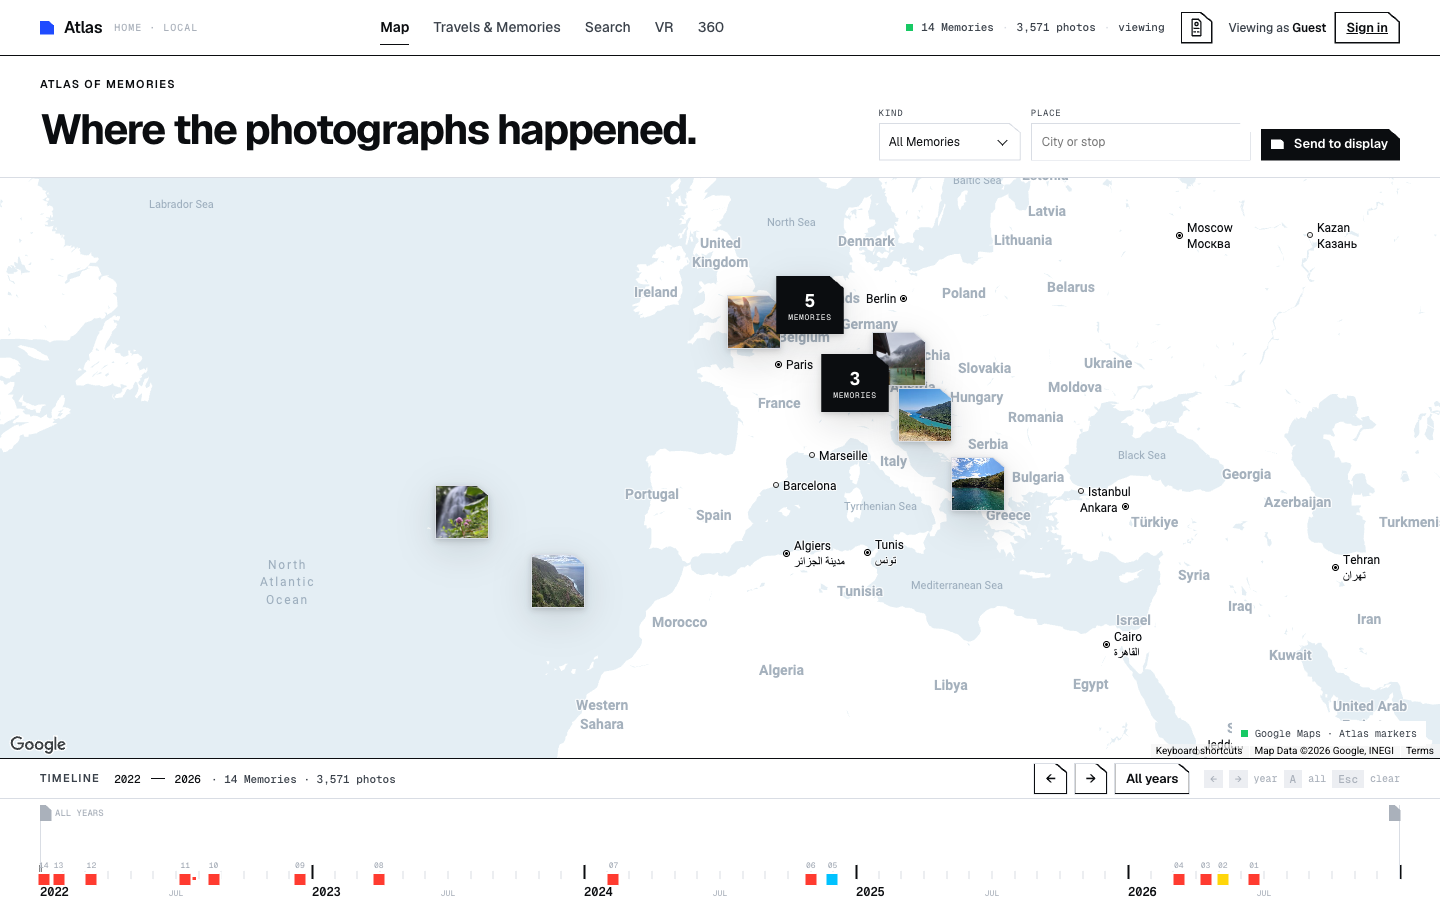Open the waterfall photo thumbnail in the Atlantic
This screenshot has height=900, width=1440.
(462, 512)
